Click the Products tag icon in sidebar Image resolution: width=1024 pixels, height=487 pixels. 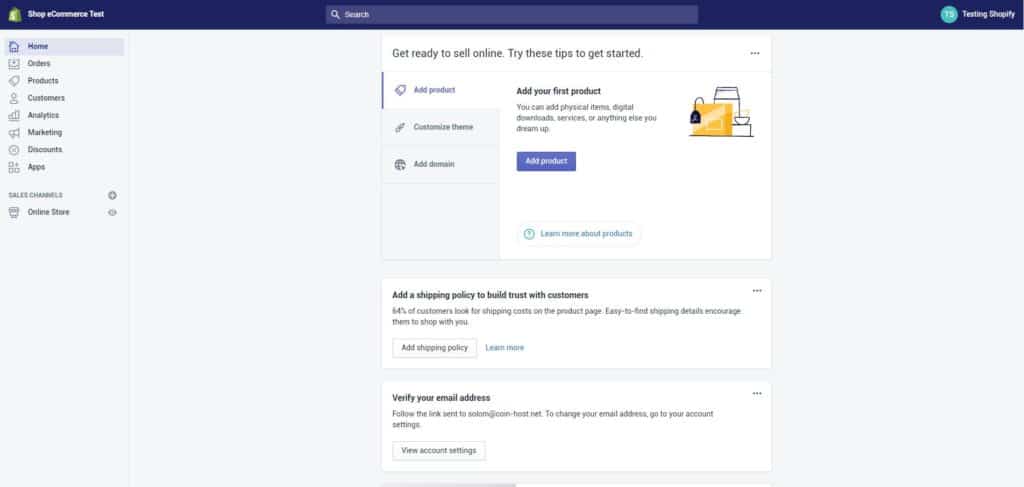coord(14,81)
